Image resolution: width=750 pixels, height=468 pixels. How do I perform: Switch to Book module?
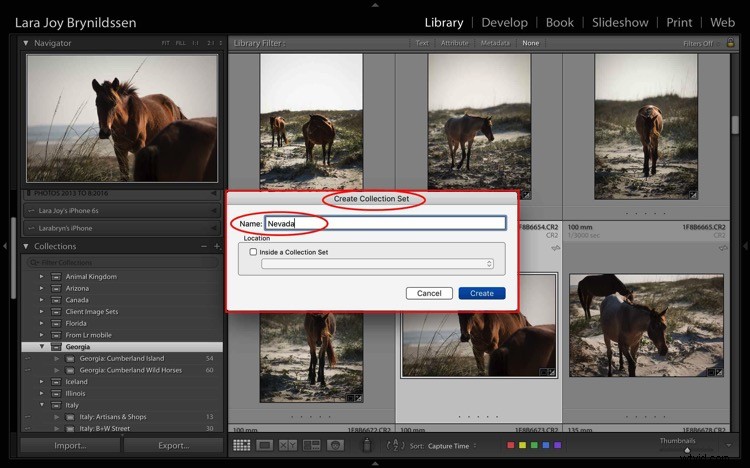(560, 22)
